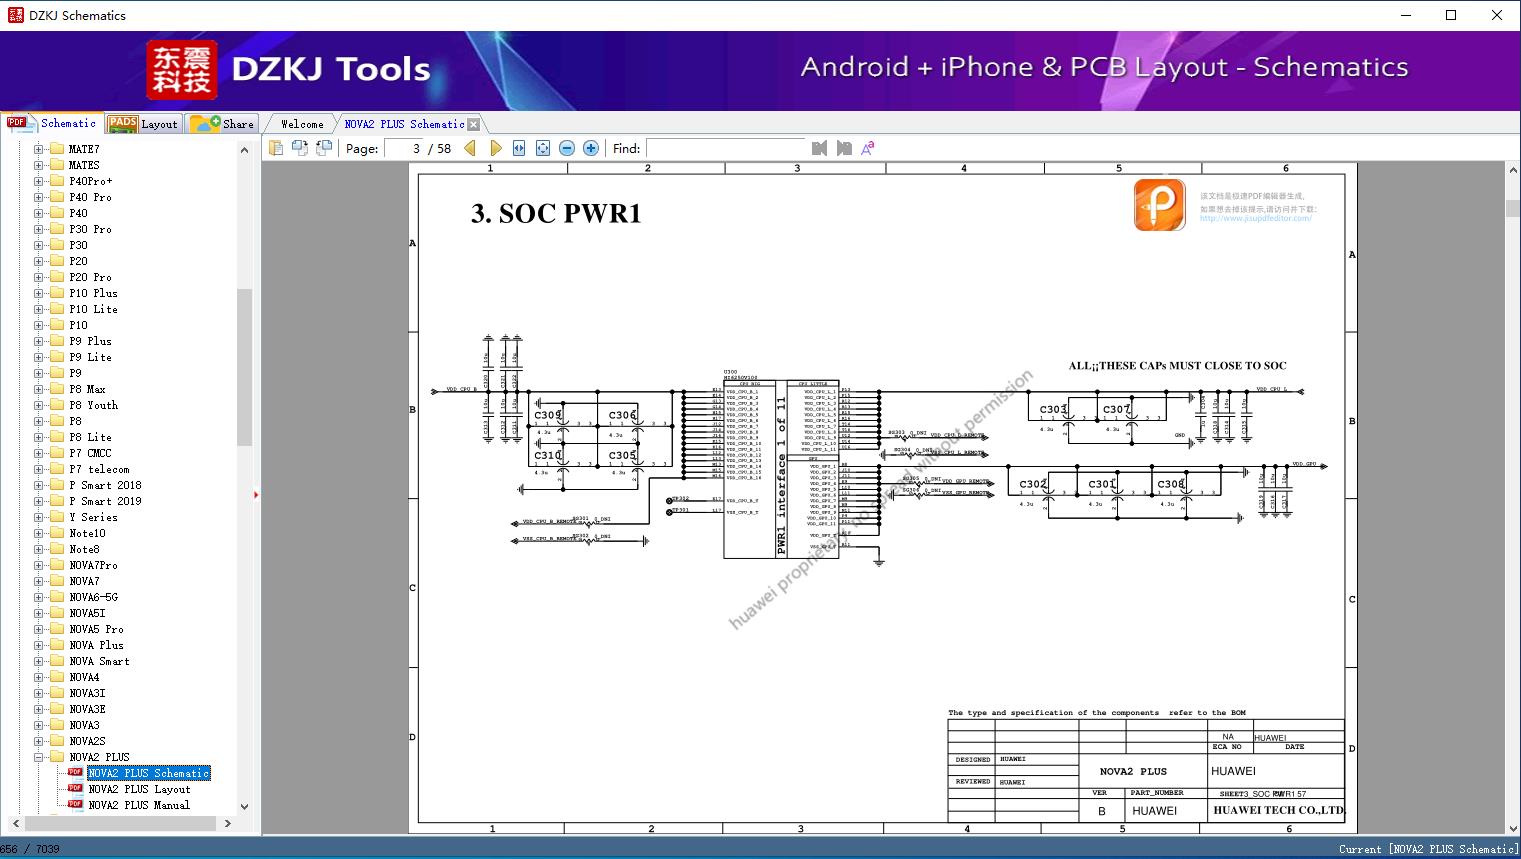Screen dimensions: 1521x859
Task: Toggle match case search icon
Action: (x=868, y=148)
